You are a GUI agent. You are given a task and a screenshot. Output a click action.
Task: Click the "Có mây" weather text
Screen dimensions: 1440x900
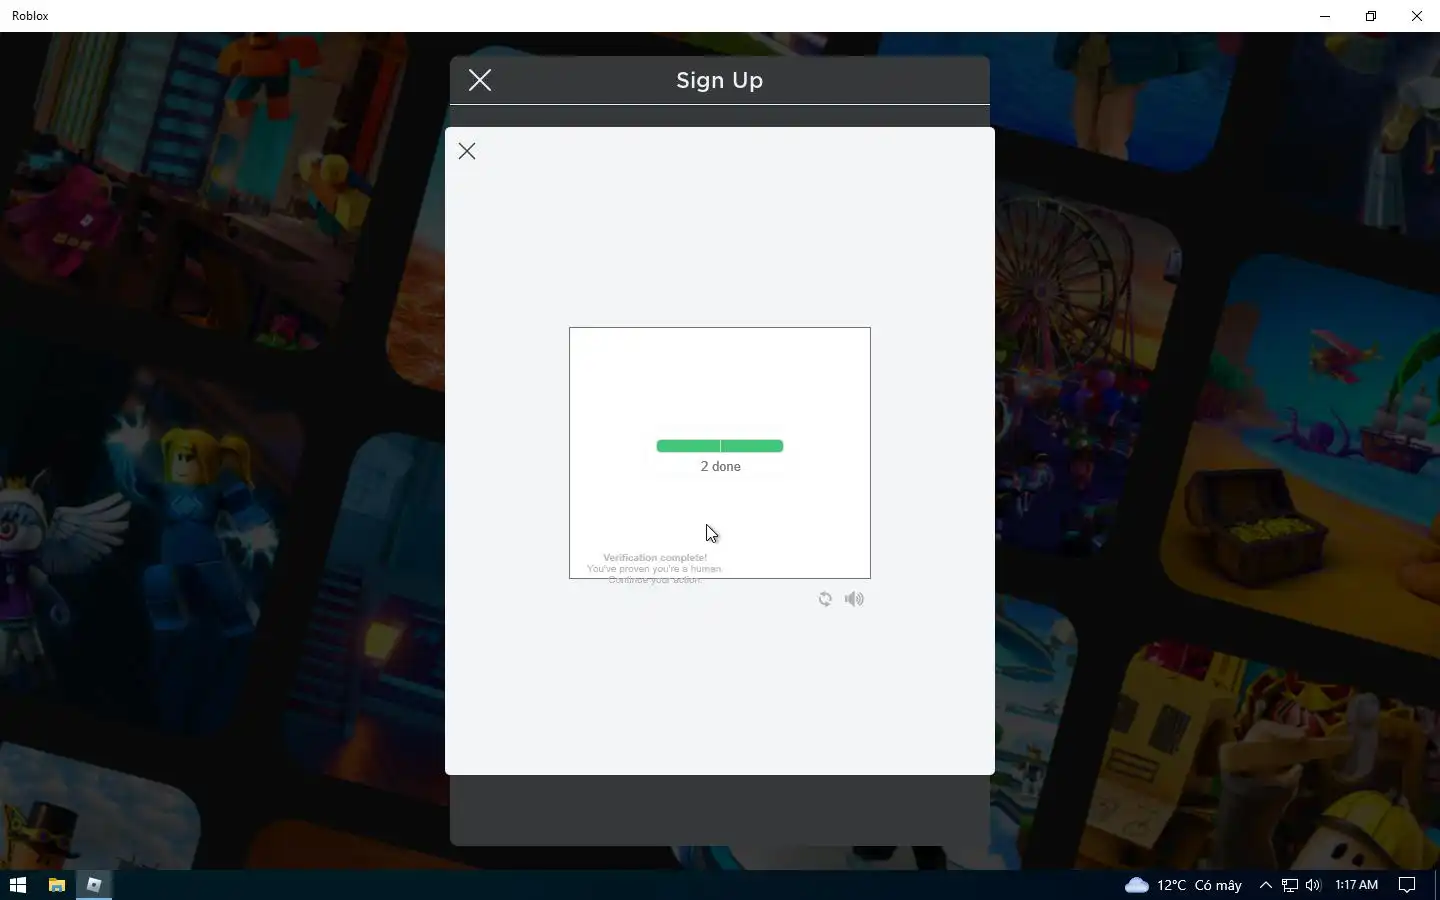coord(1218,886)
